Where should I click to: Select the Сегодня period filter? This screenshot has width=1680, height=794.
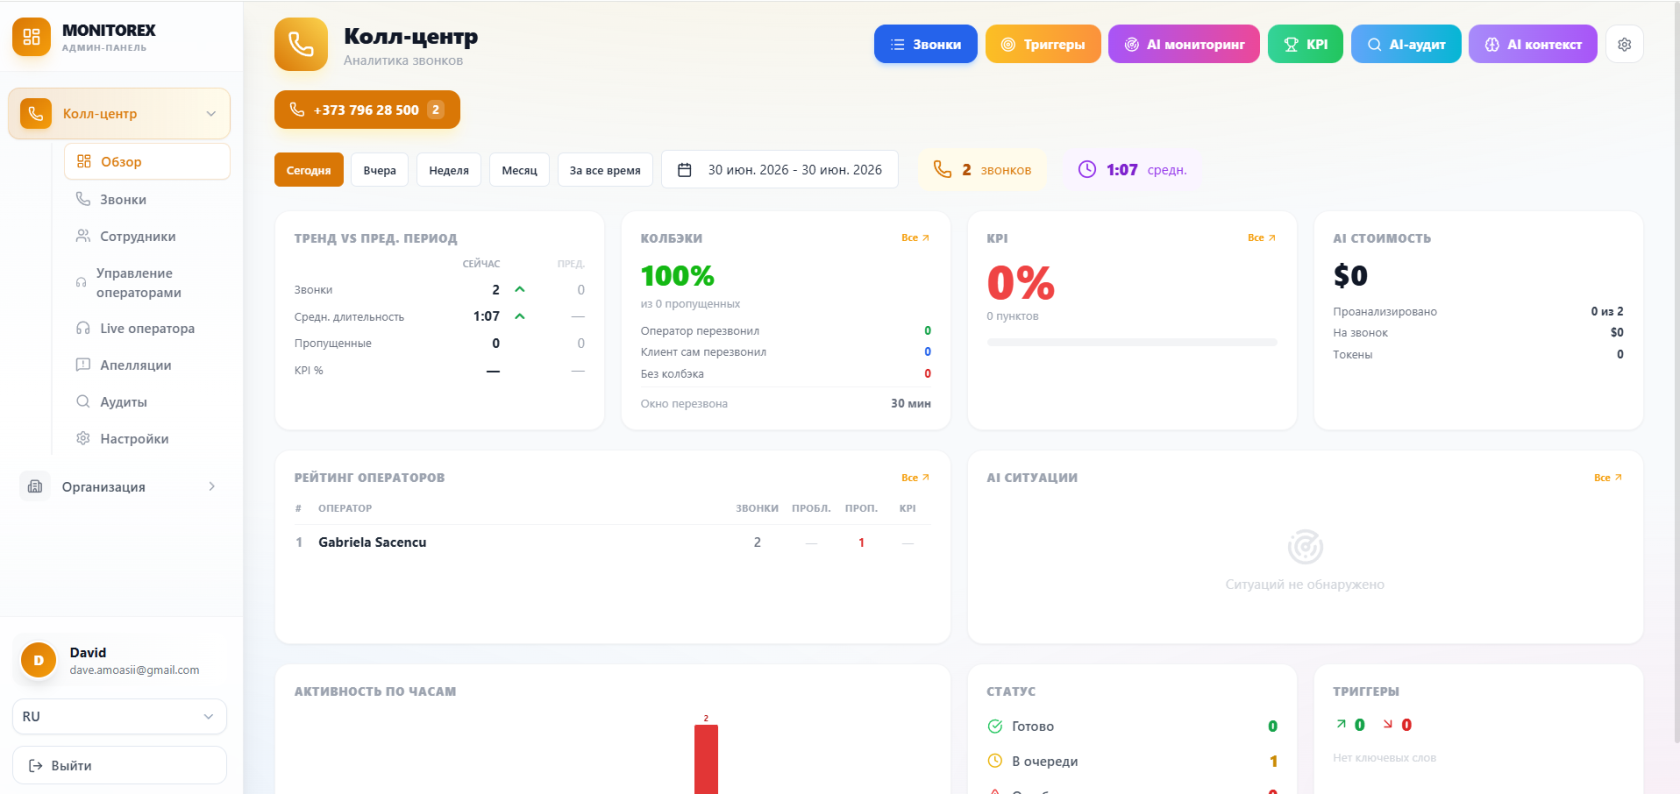click(309, 170)
